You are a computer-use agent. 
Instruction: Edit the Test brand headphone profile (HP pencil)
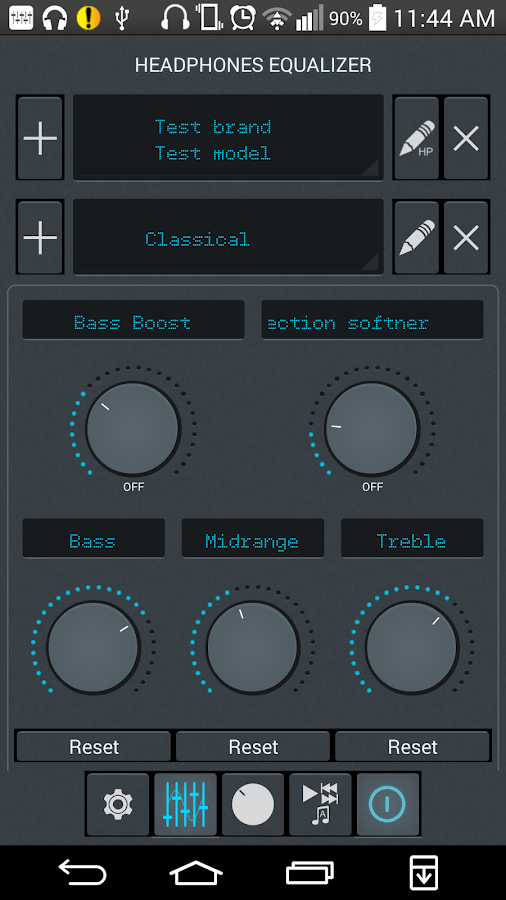pos(417,138)
